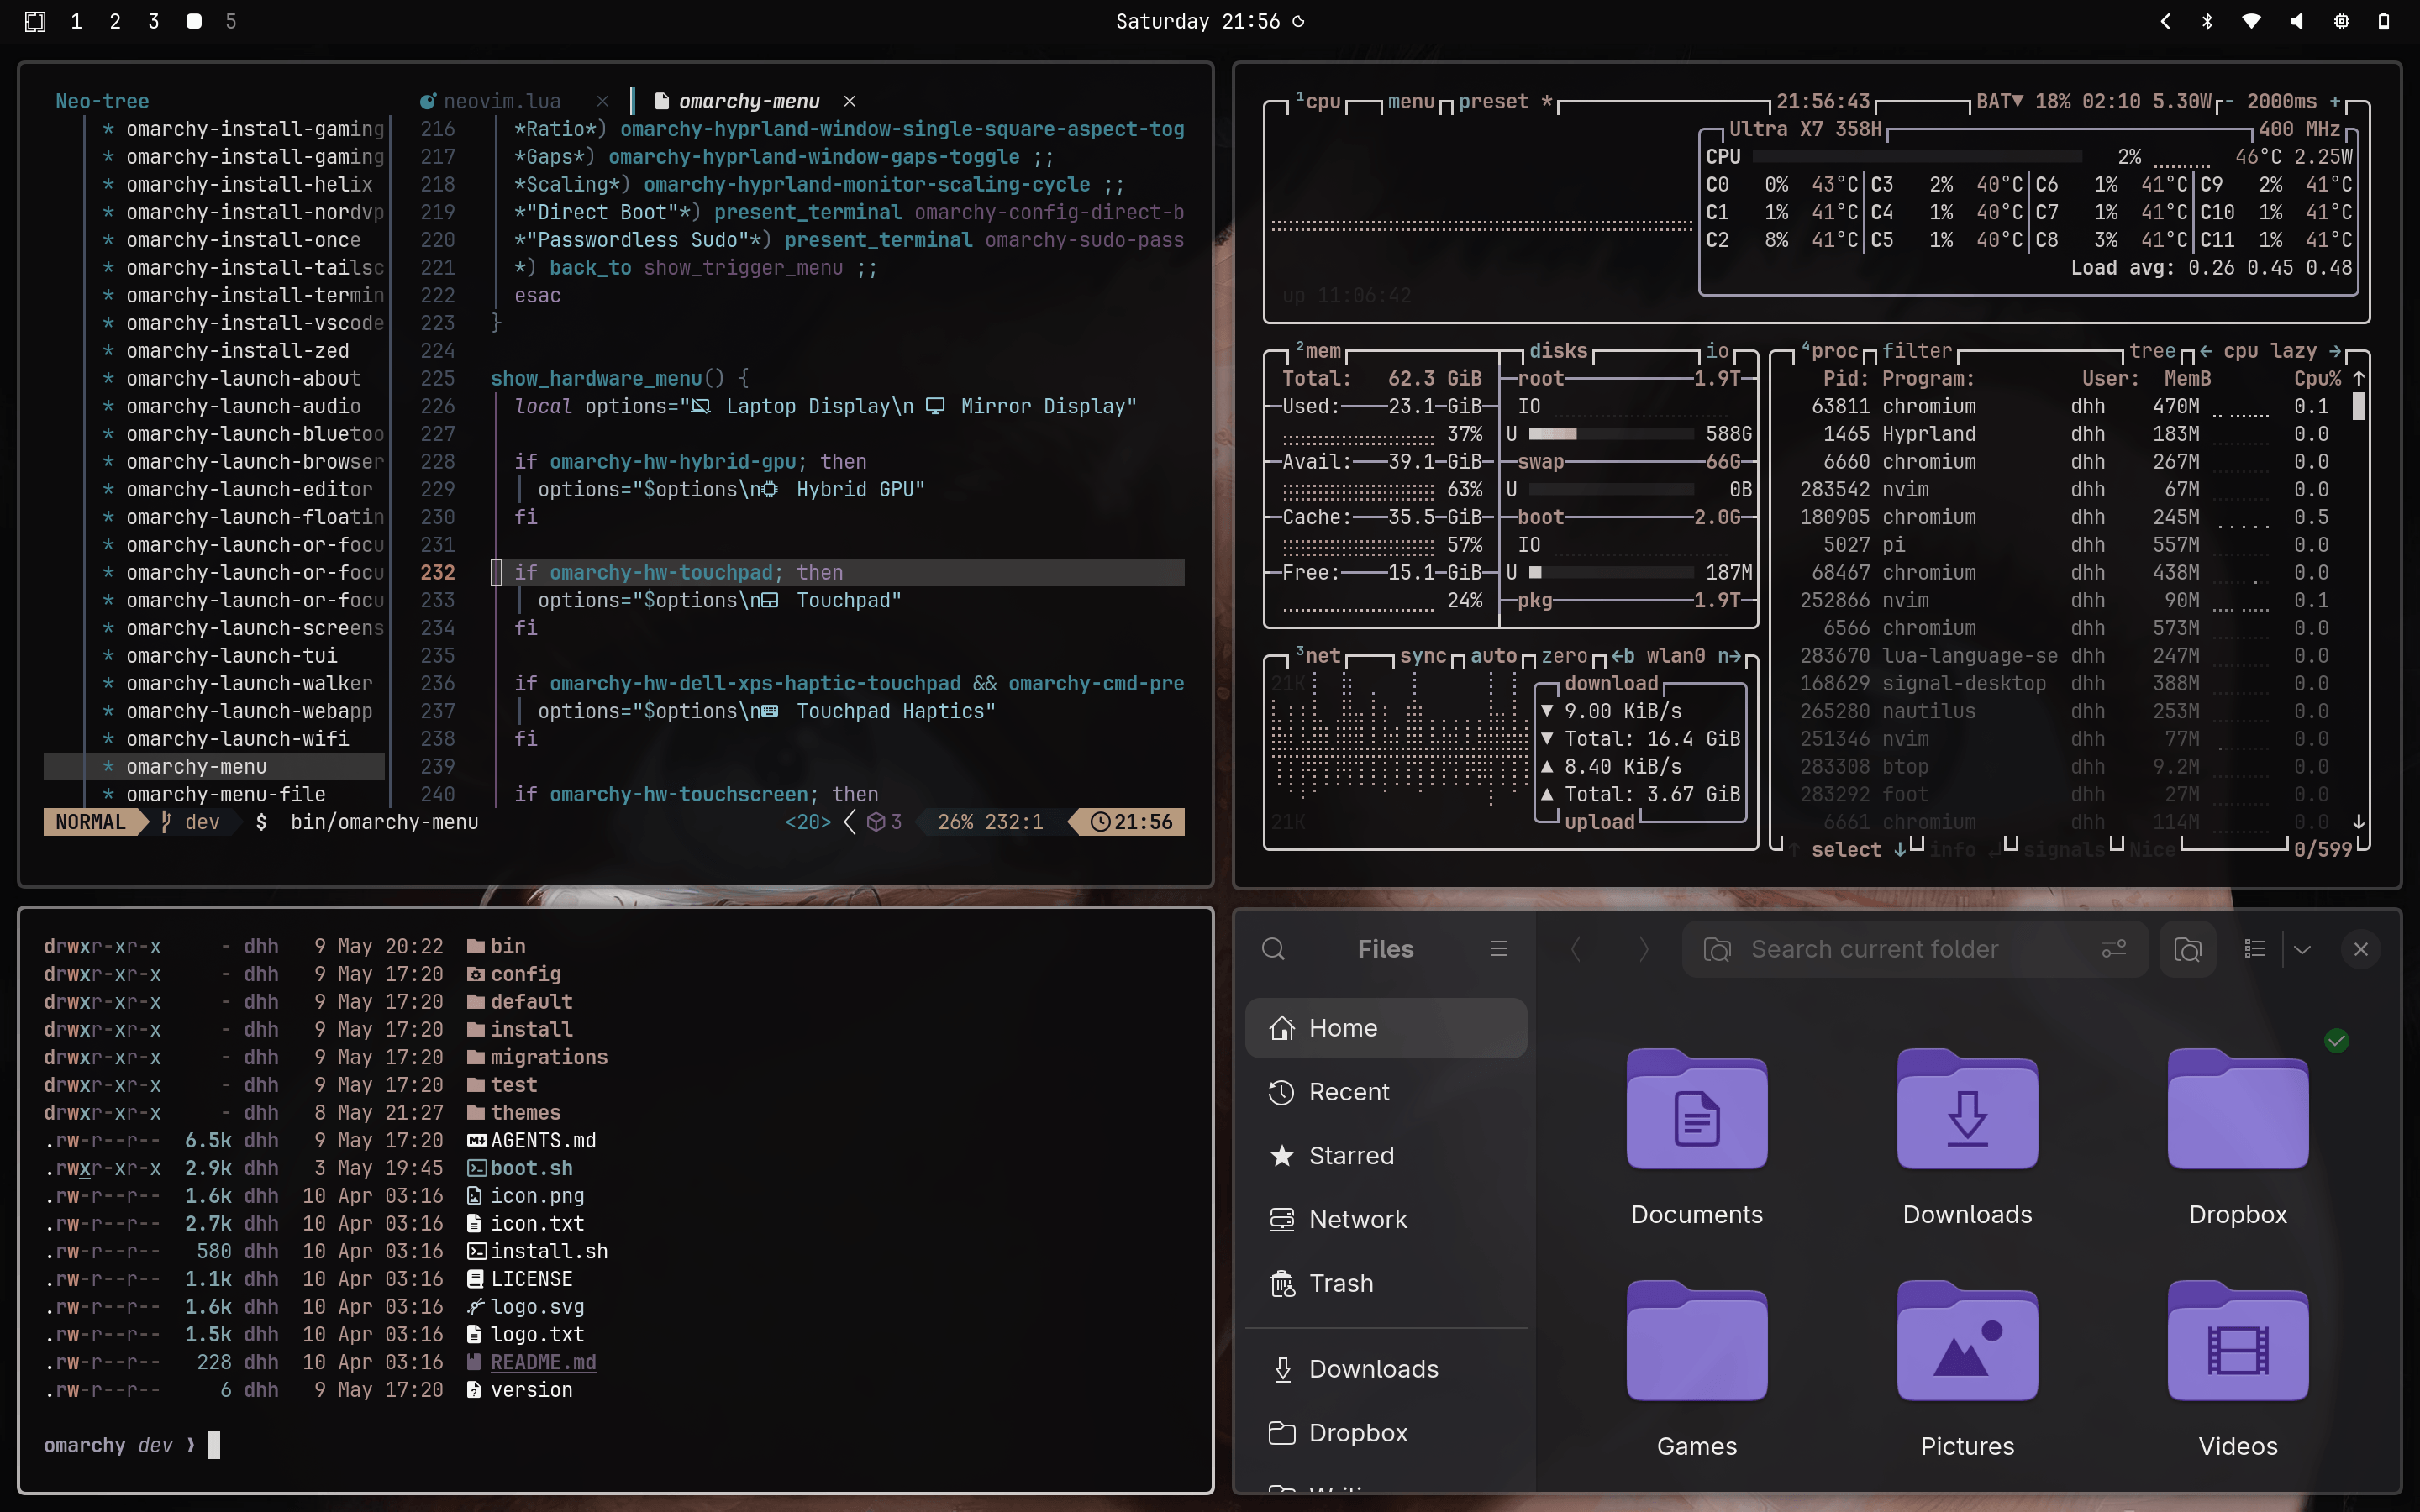
Task: Click the Neo-tree panel title
Action: pos(102,101)
